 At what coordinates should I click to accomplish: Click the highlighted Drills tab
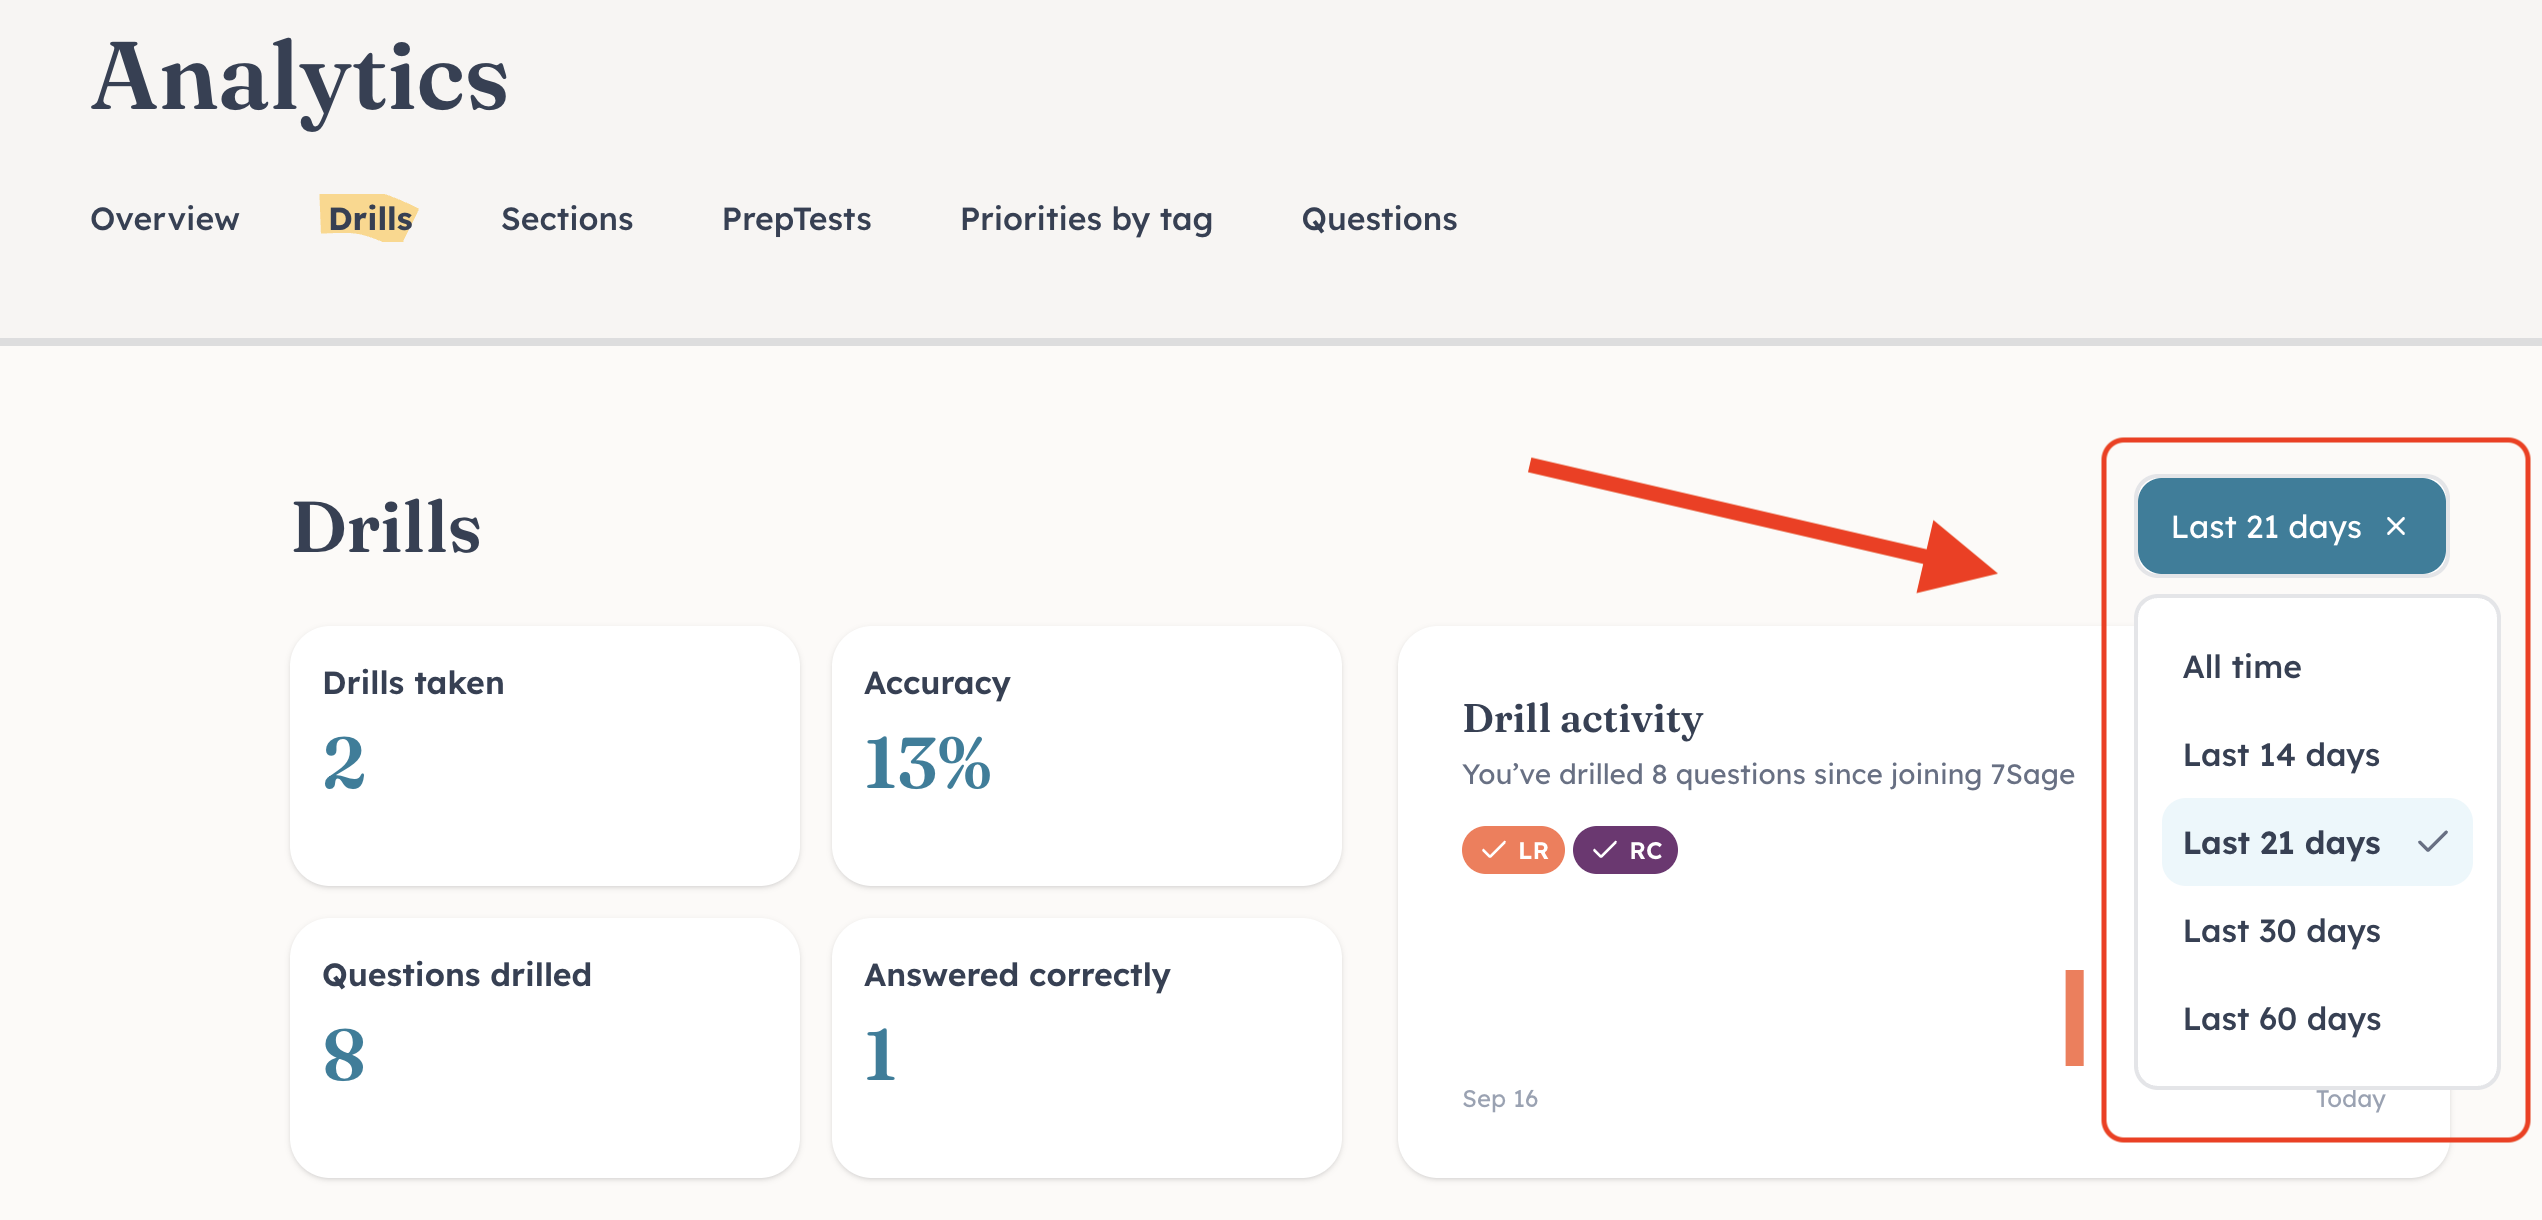(x=370, y=219)
